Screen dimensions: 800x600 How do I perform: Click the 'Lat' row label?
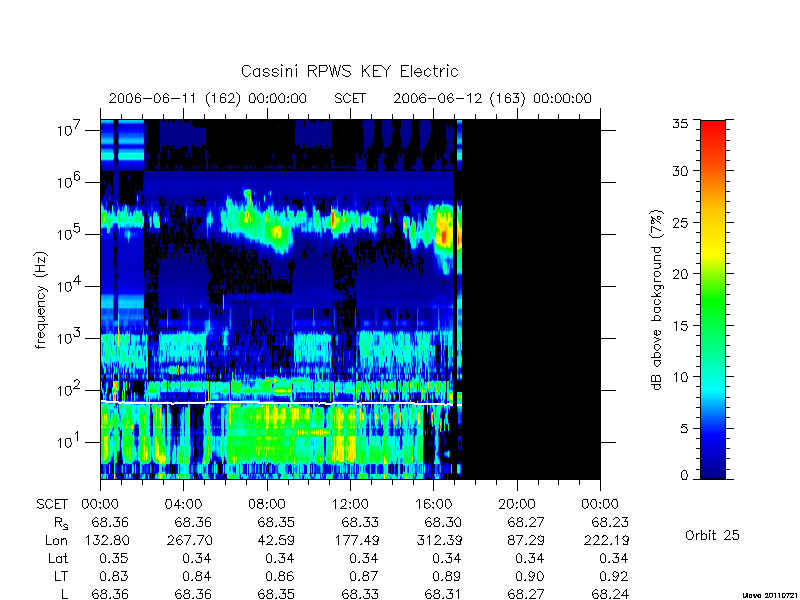pos(58,558)
